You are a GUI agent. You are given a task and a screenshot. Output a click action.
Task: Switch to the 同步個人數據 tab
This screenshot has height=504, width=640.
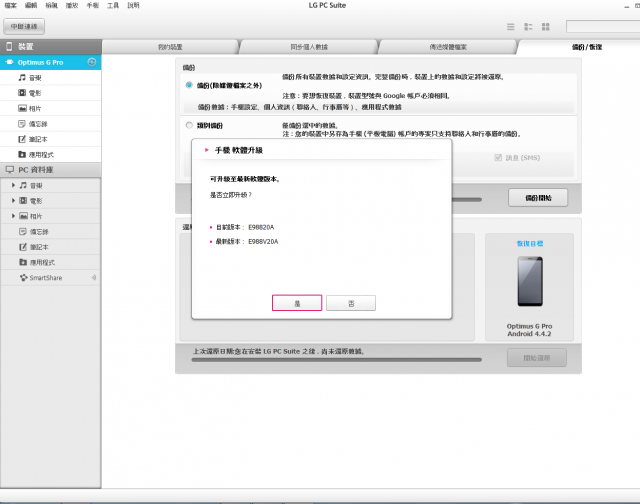point(309,47)
